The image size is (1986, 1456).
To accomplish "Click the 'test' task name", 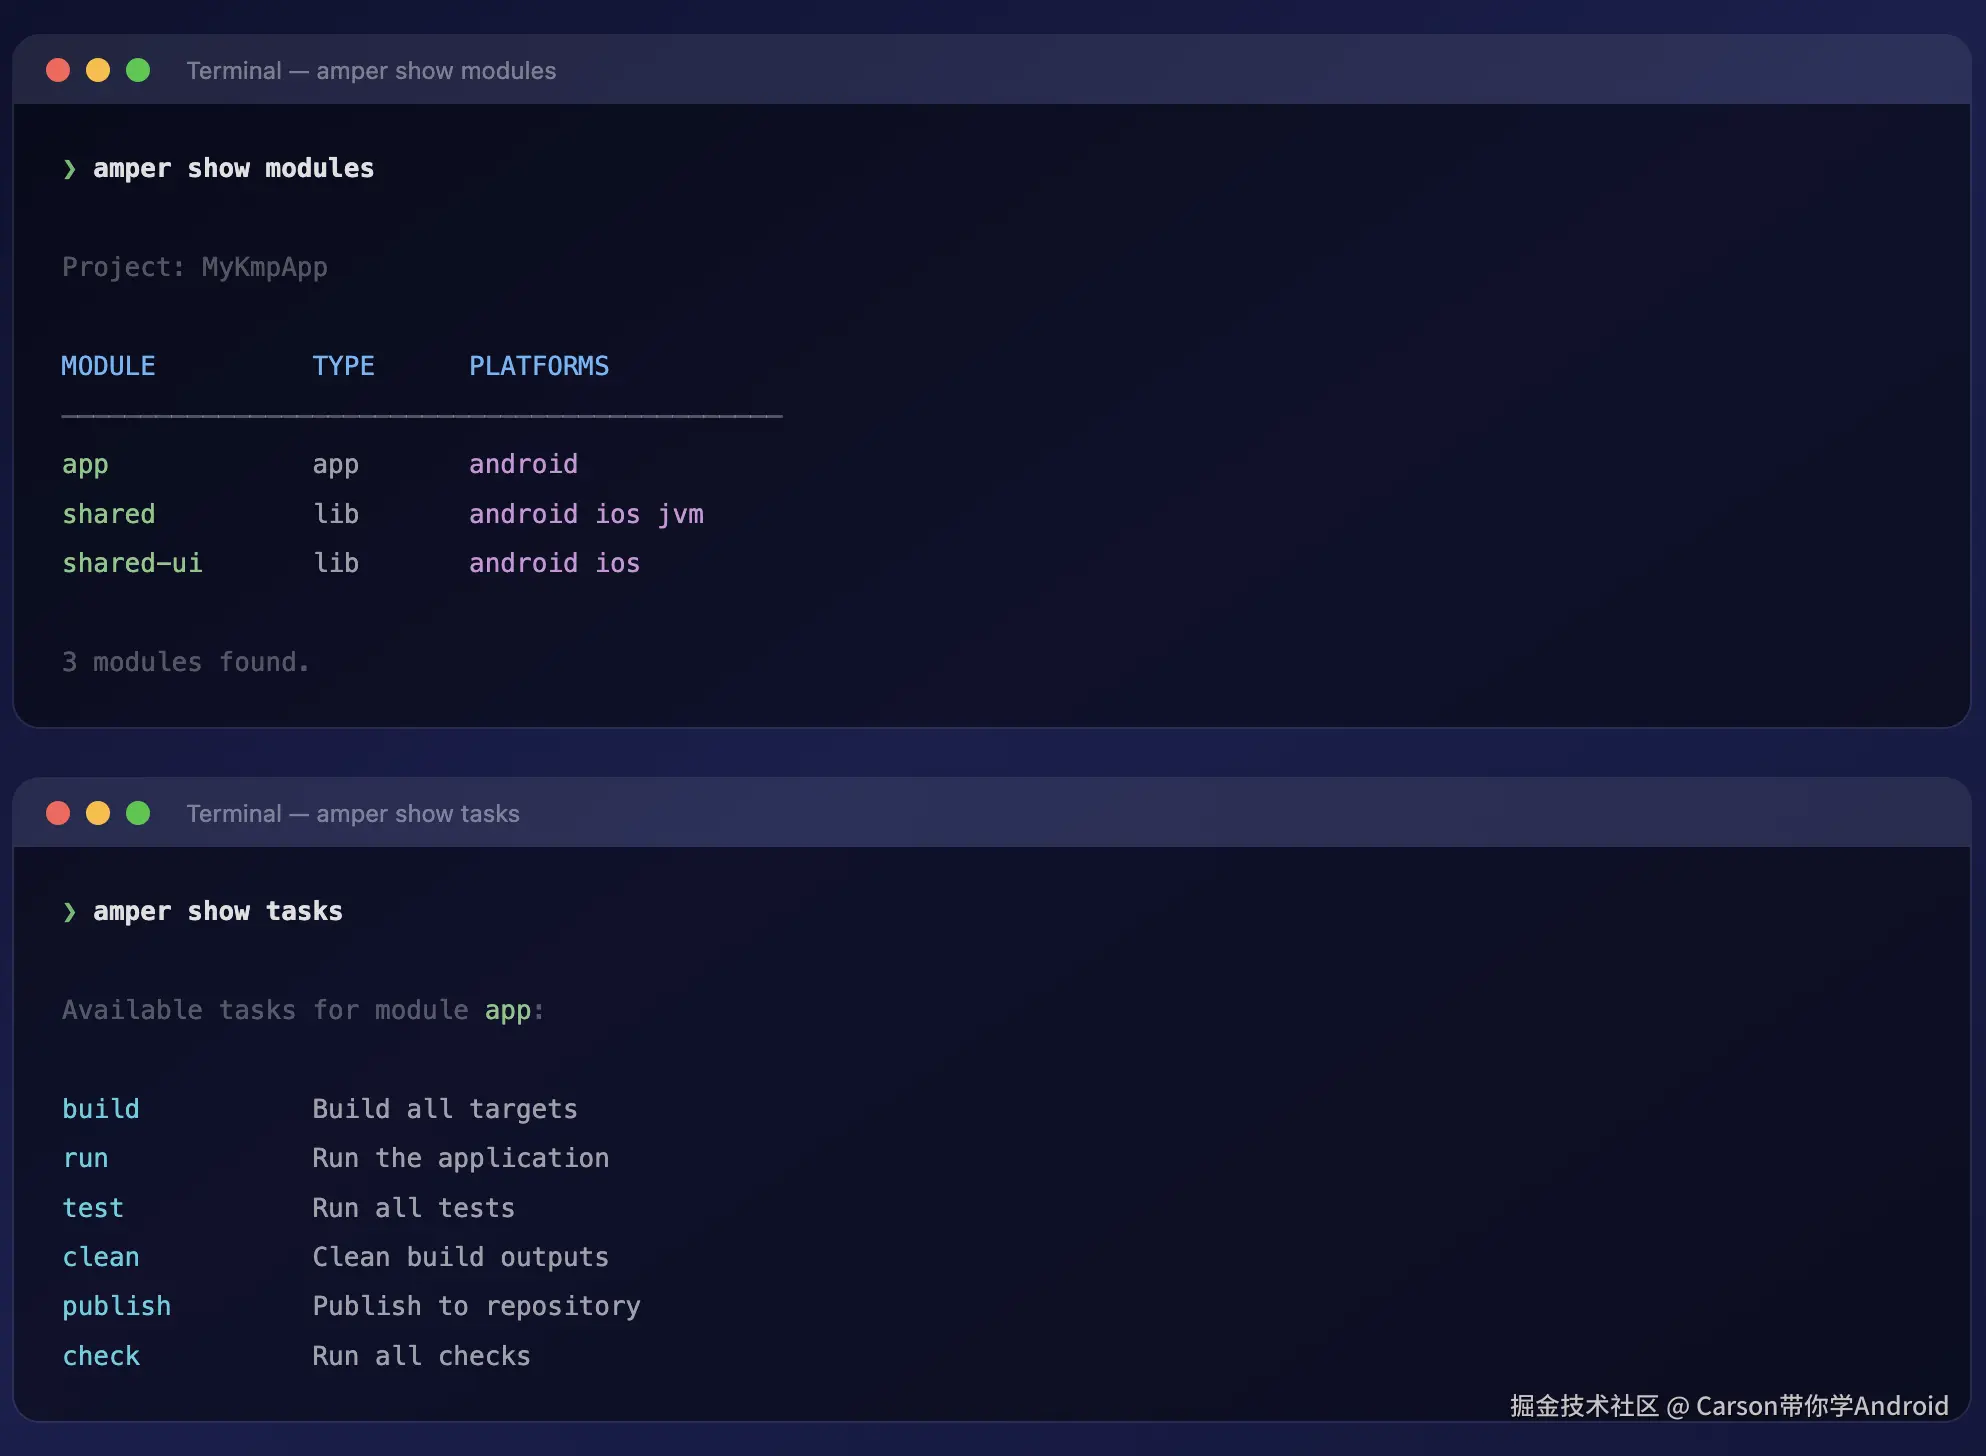I will pos(93,1208).
